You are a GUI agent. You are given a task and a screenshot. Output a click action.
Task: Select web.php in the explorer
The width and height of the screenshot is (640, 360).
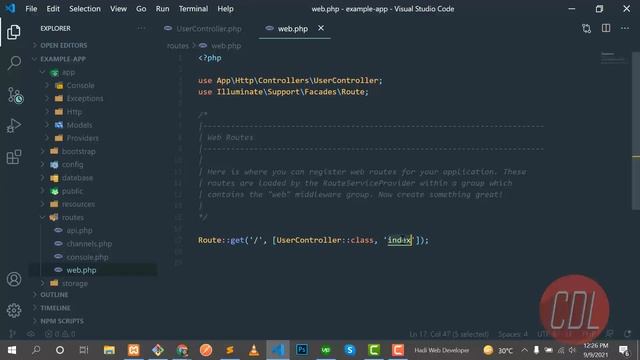[81, 270]
